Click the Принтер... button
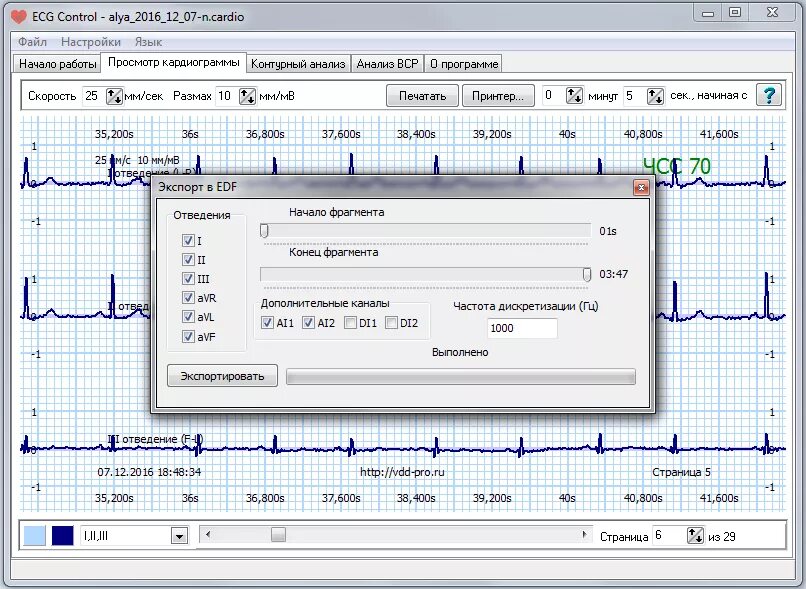 498,96
